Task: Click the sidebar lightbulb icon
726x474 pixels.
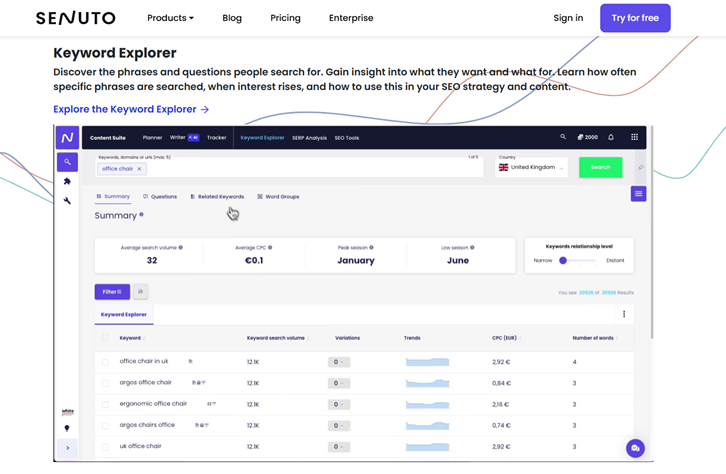Action: pyautogui.click(x=67, y=428)
